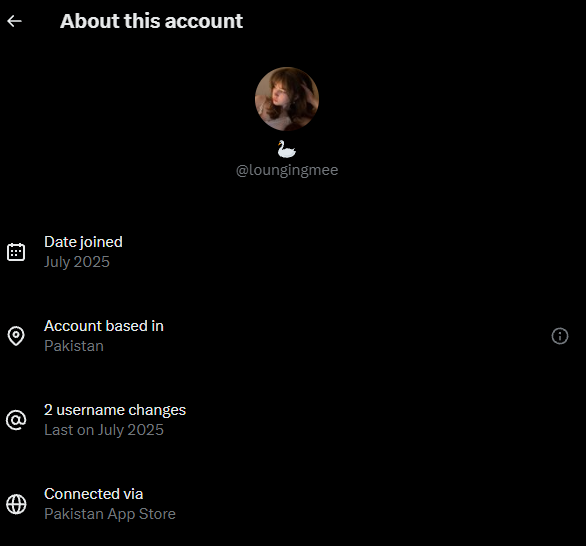The image size is (586, 546).
Task: Open the circular profile picture
Action: point(287,99)
